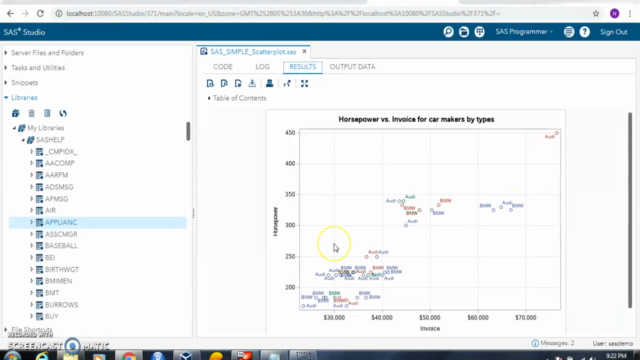Switch to the OUTPUT DATA tab
Image resolution: width=640 pixels, height=360 pixels.
[x=352, y=67]
